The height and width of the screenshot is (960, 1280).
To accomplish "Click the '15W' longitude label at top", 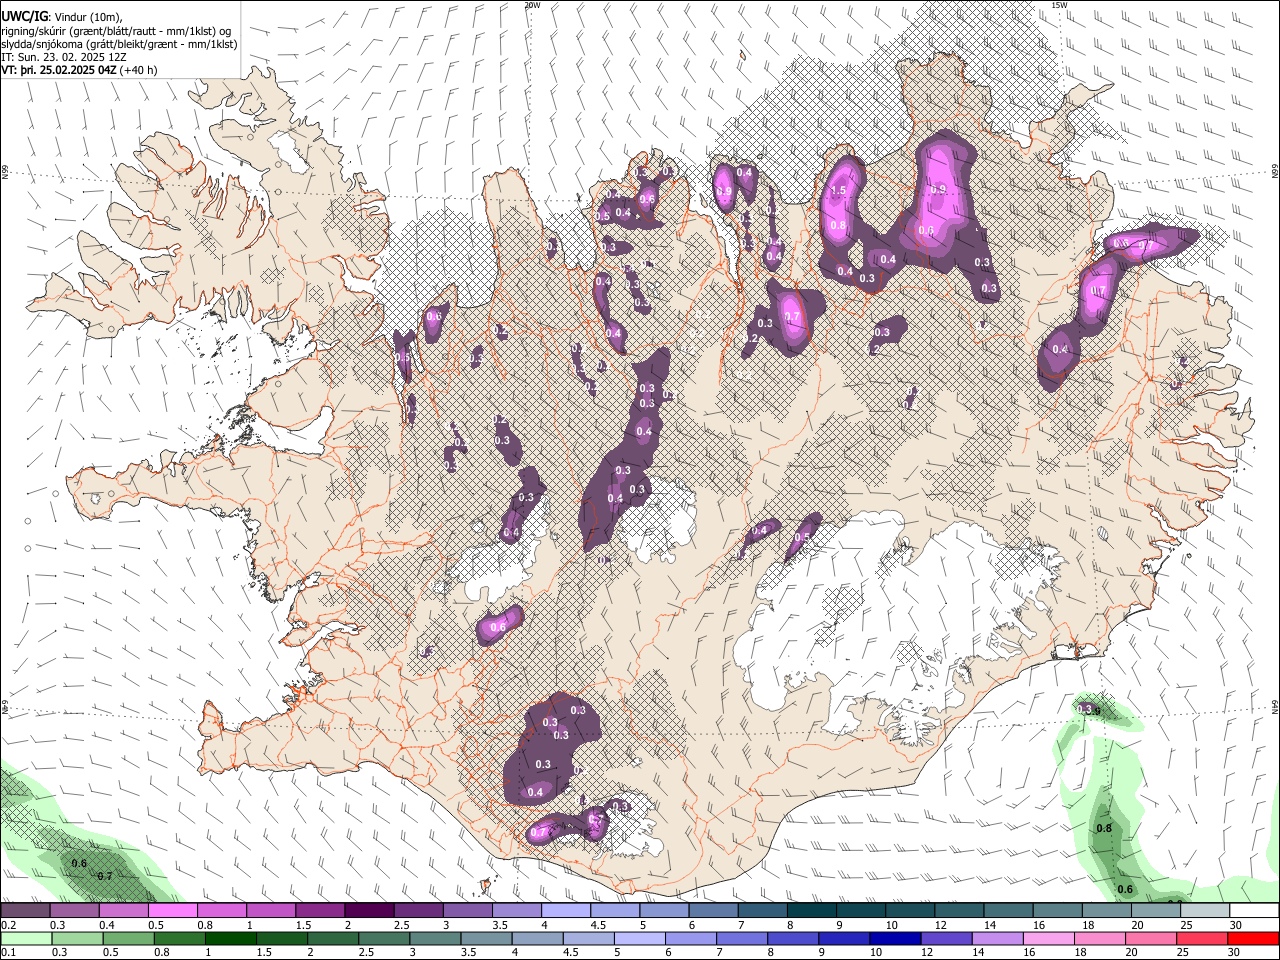I will [x=1059, y=5].
